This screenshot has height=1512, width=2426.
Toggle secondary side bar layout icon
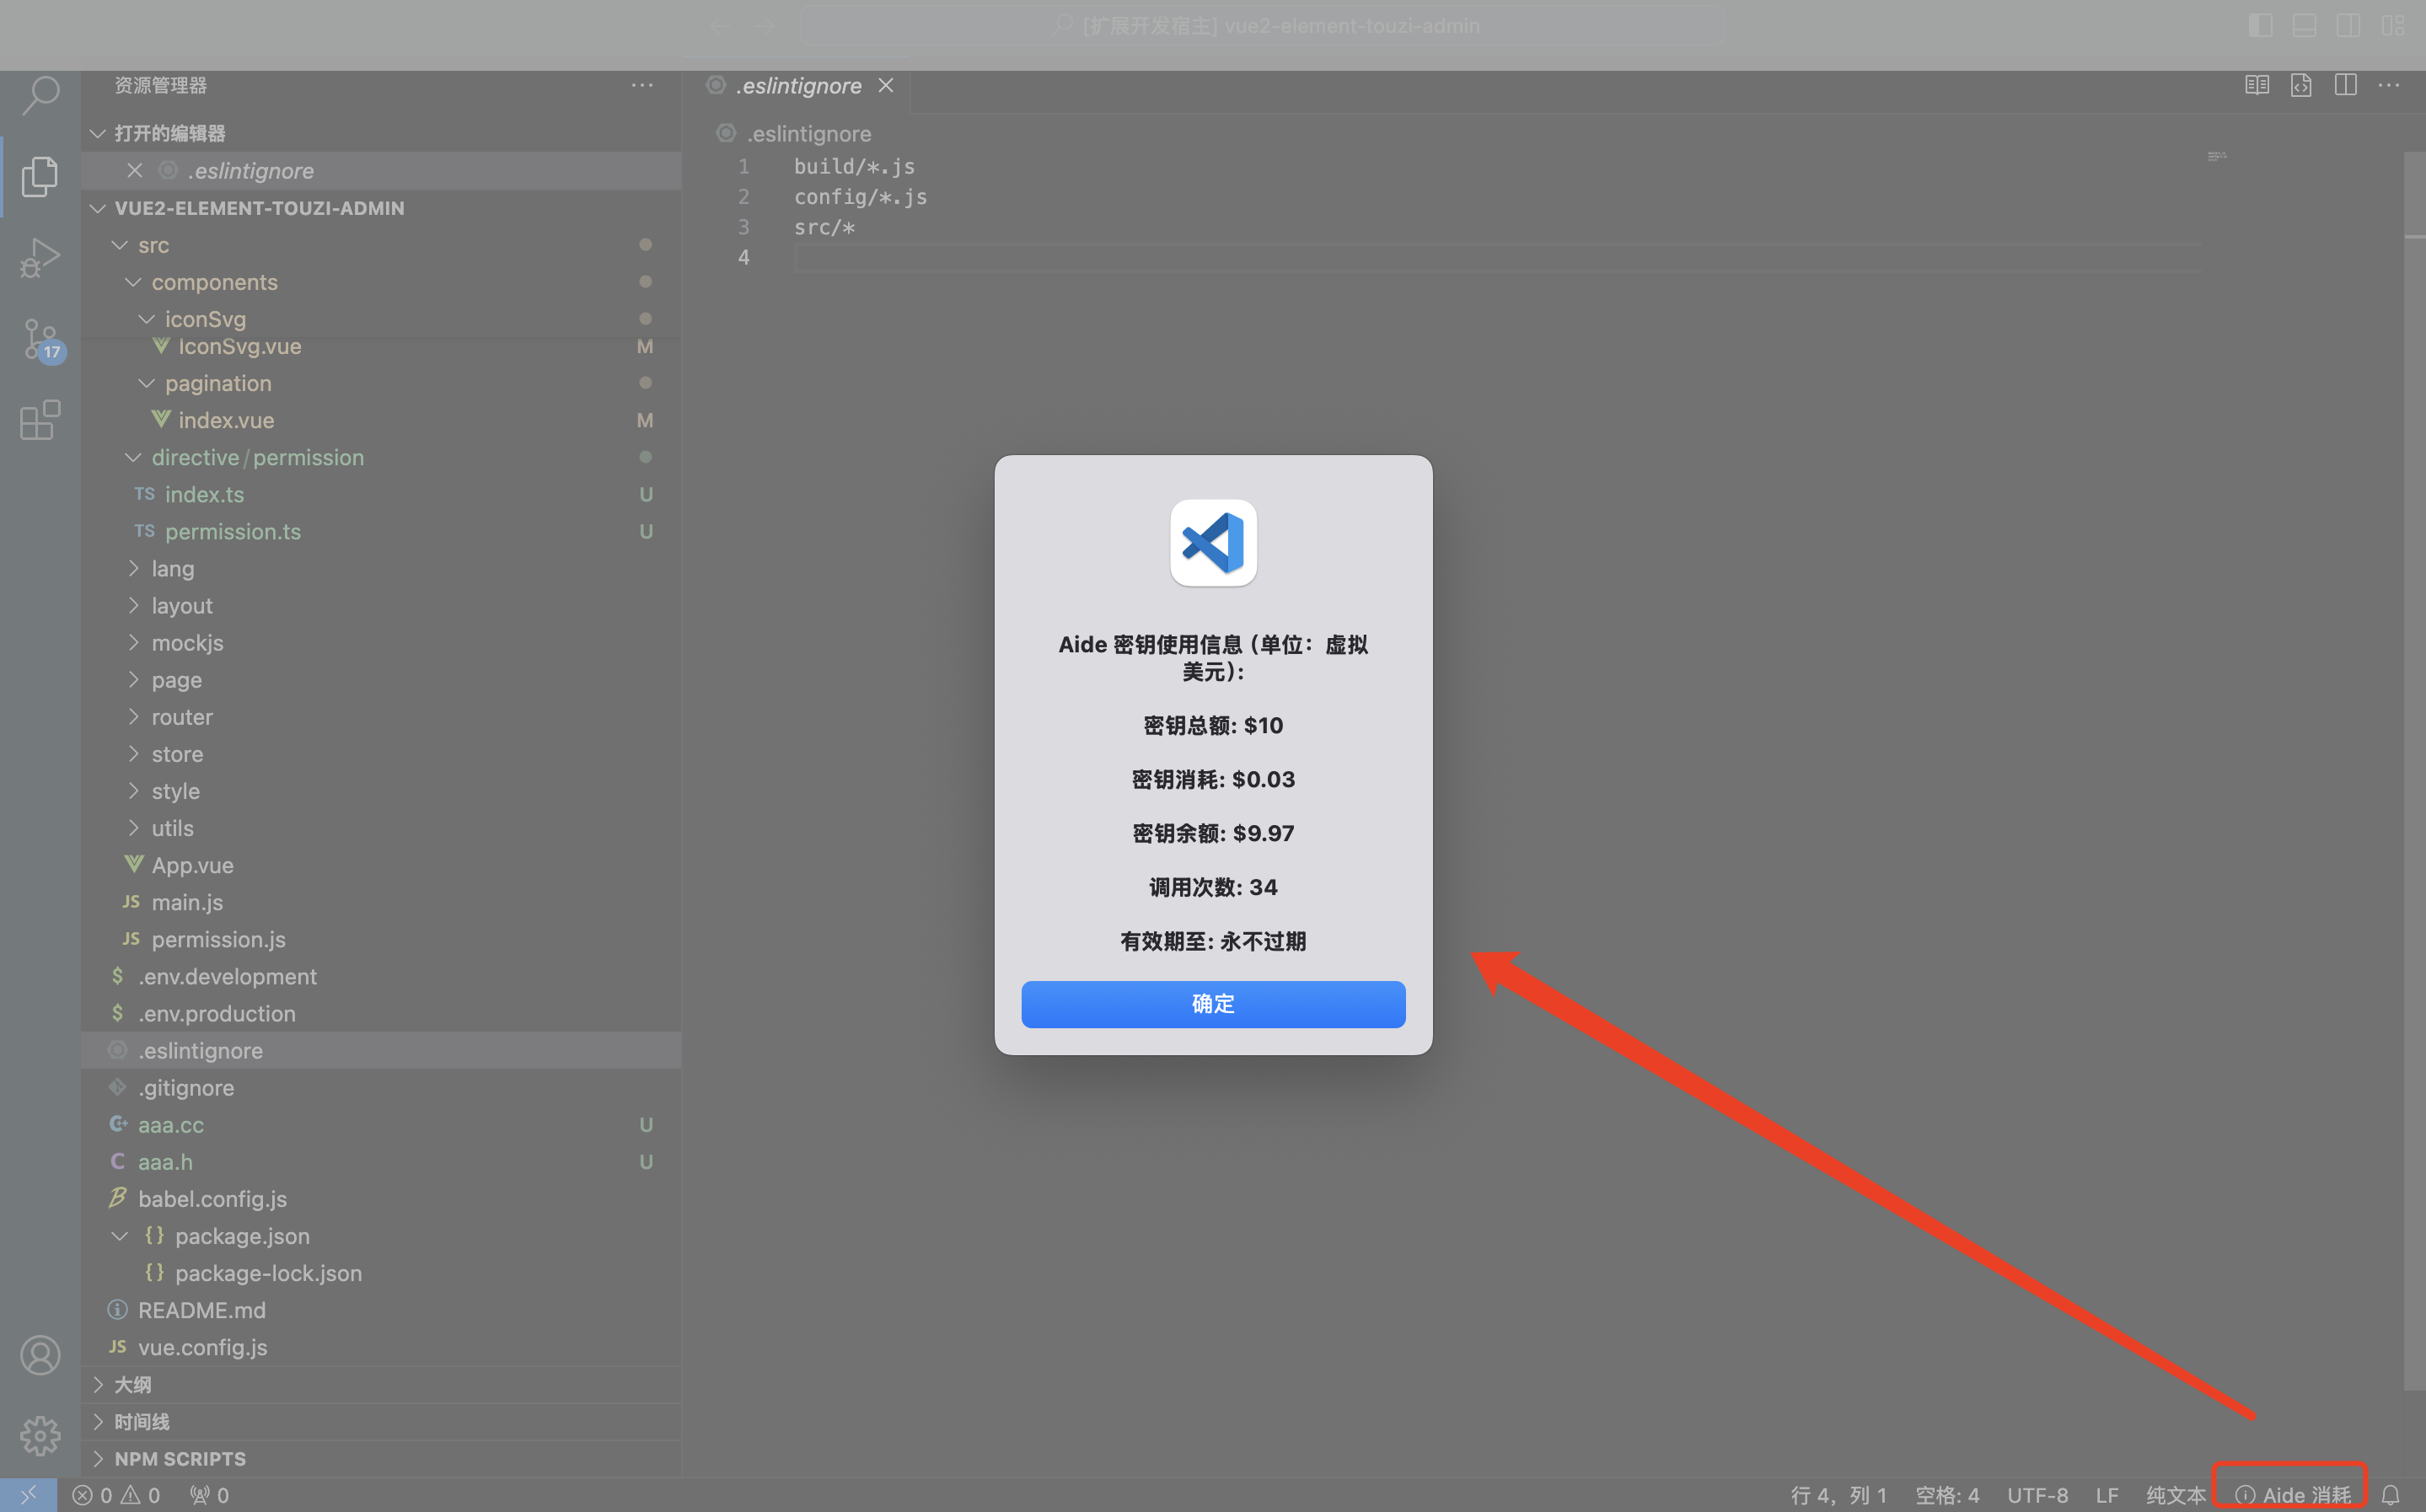[2348, 26]
